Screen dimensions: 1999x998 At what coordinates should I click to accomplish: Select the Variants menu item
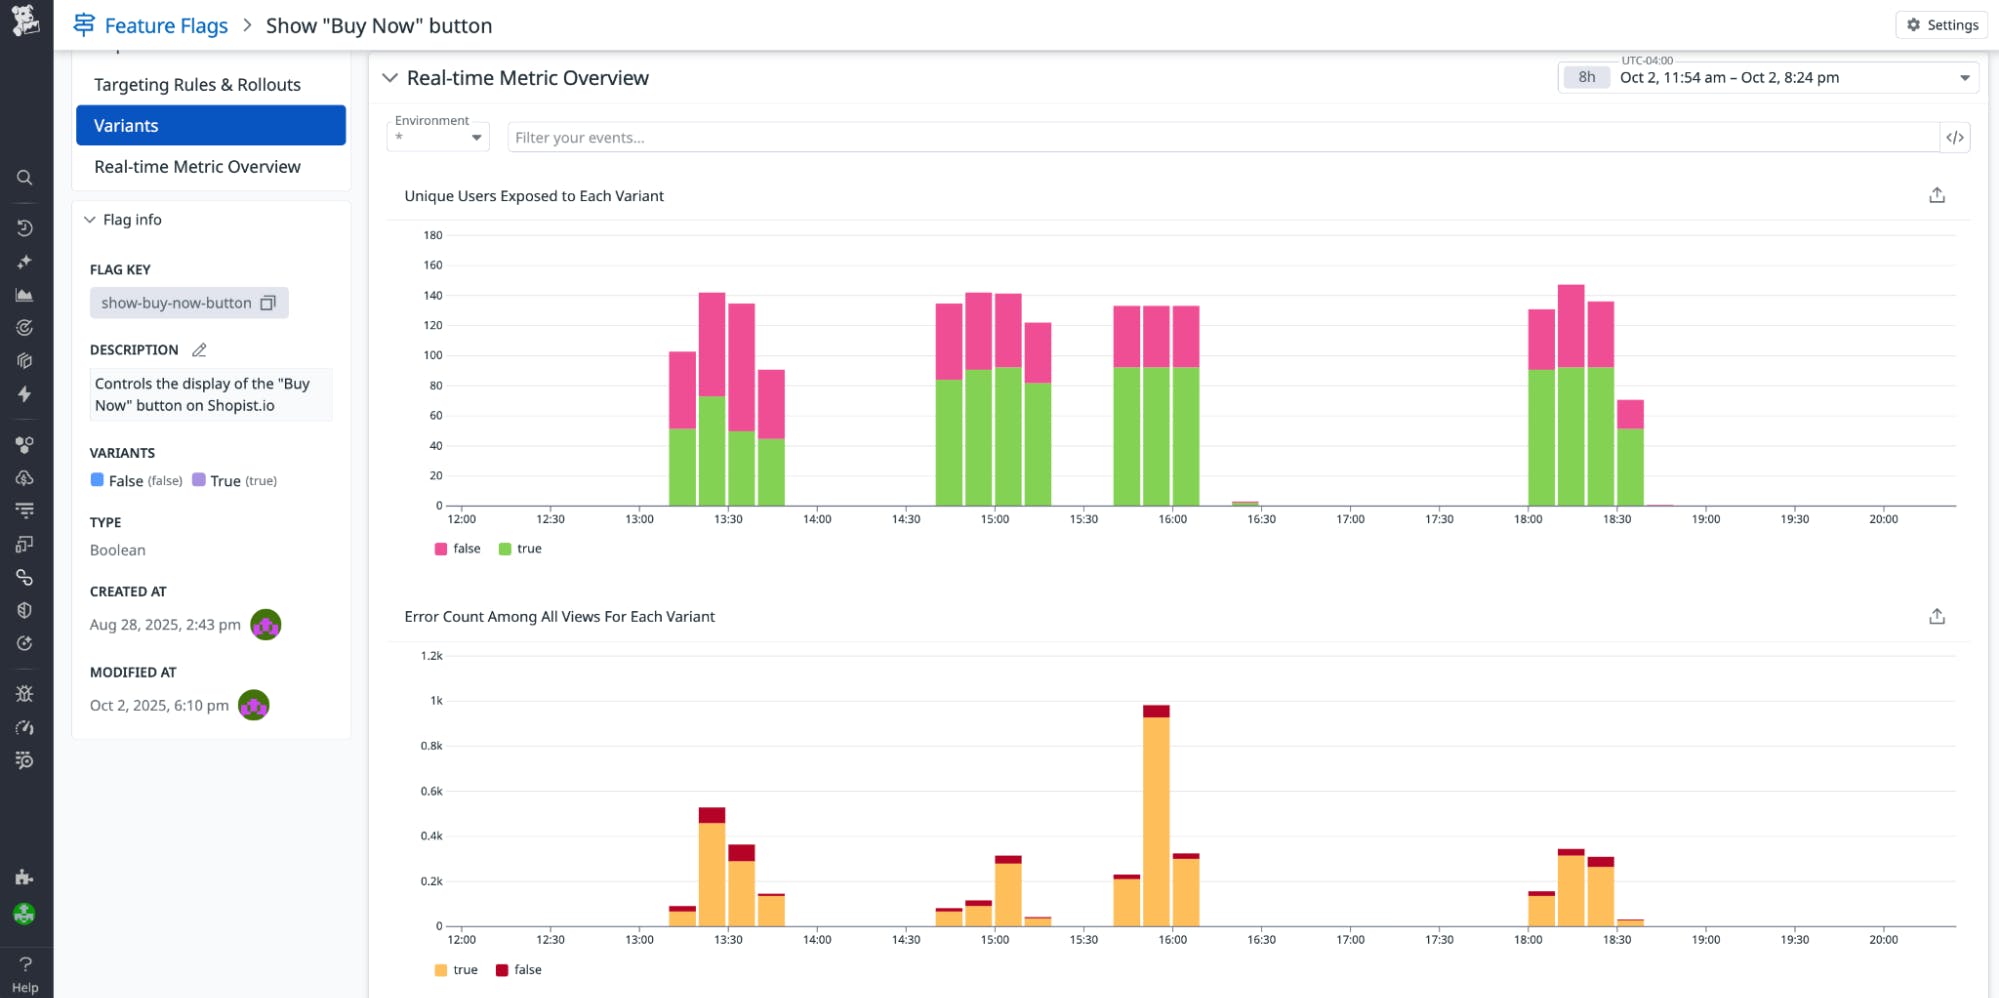click(211, 126)
